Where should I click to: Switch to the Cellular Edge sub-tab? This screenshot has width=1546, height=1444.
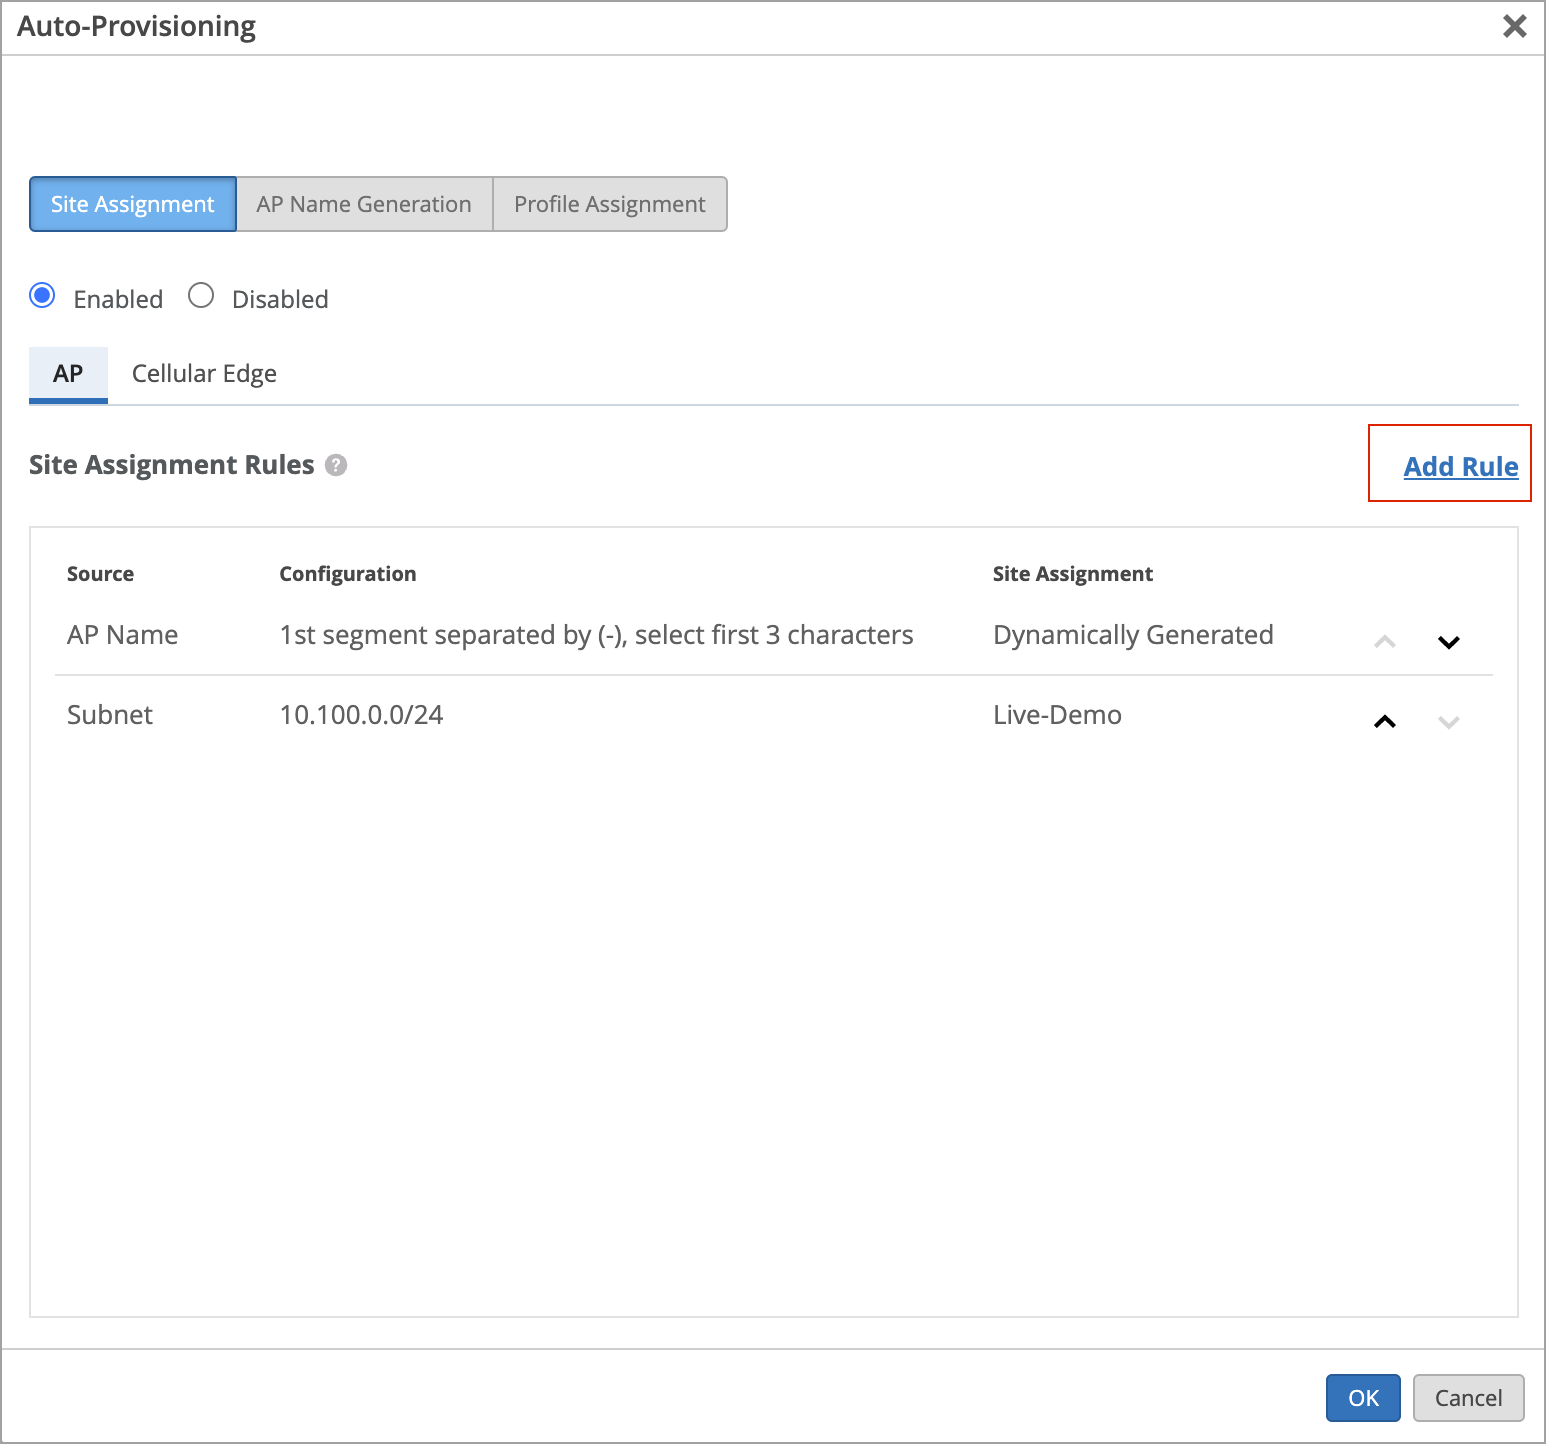(x=204, y=374)
